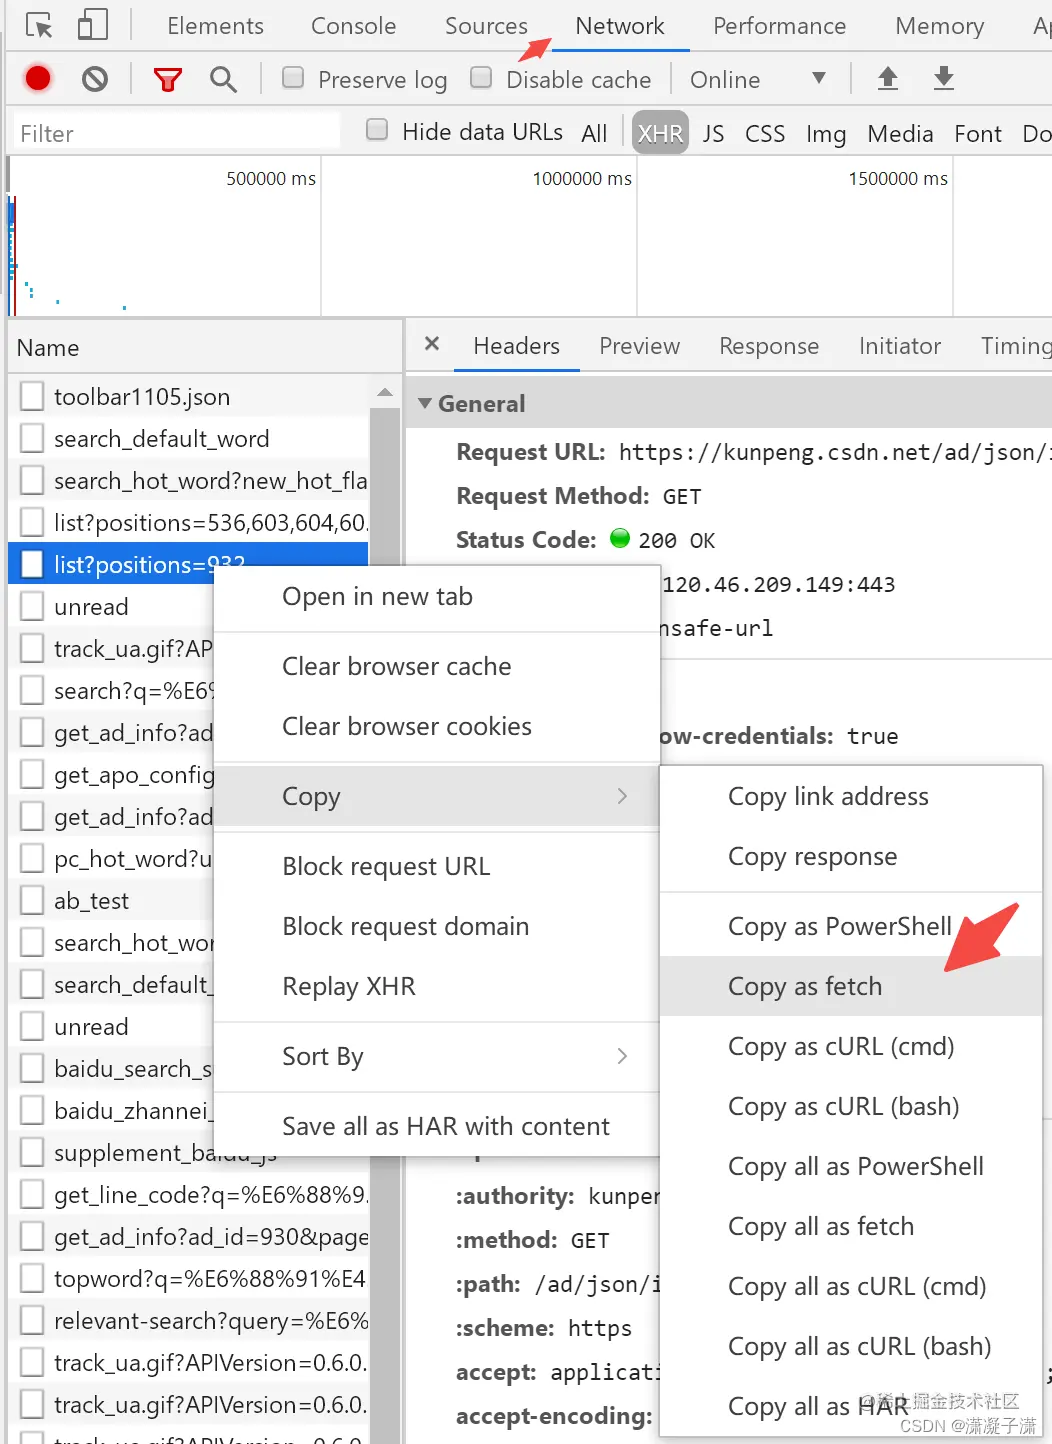Choose Copy response
This screenshot has height=1444, width=1052.
851,856
